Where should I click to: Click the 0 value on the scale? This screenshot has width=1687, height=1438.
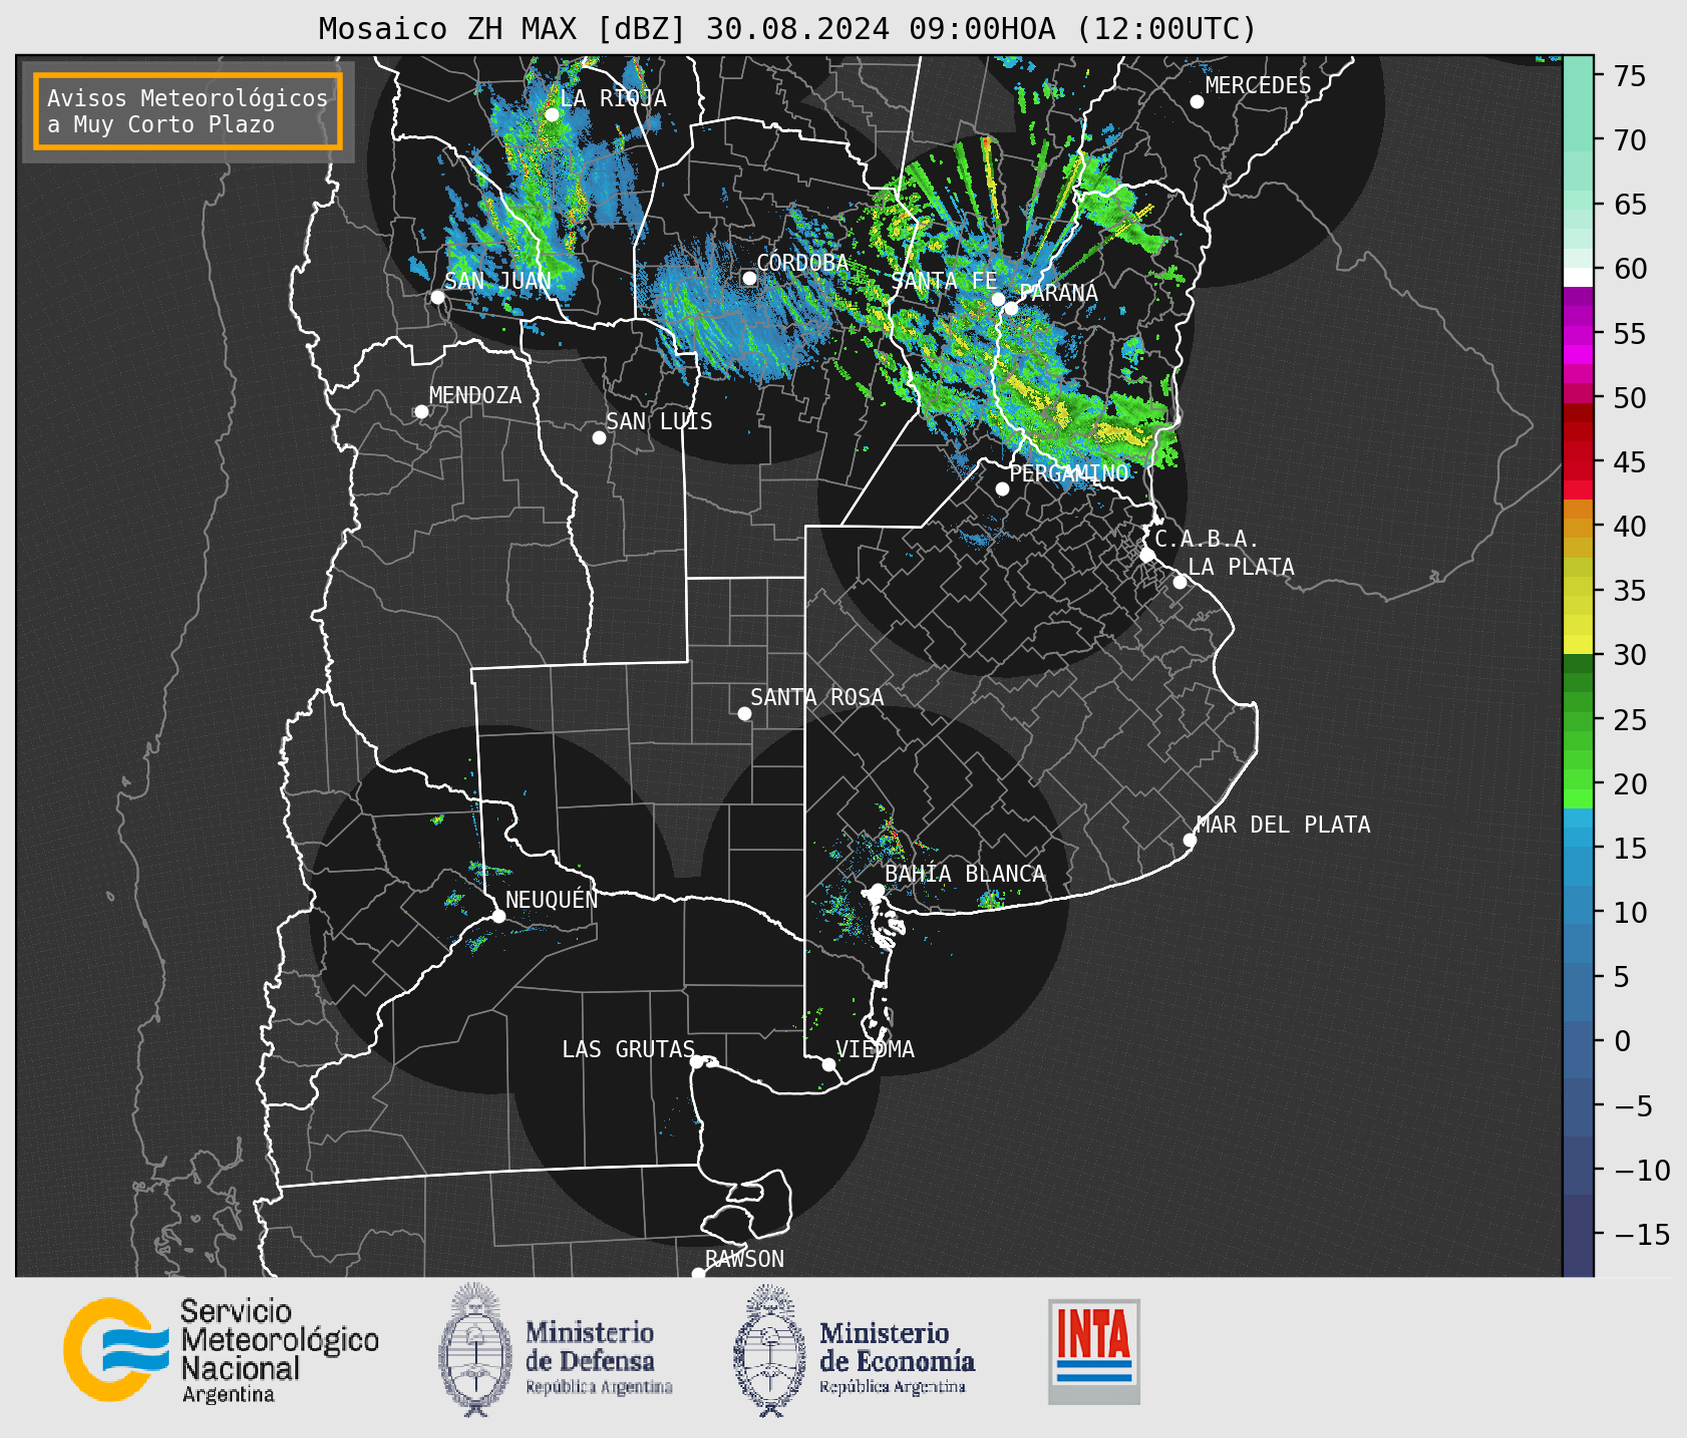(1623, 1041)
